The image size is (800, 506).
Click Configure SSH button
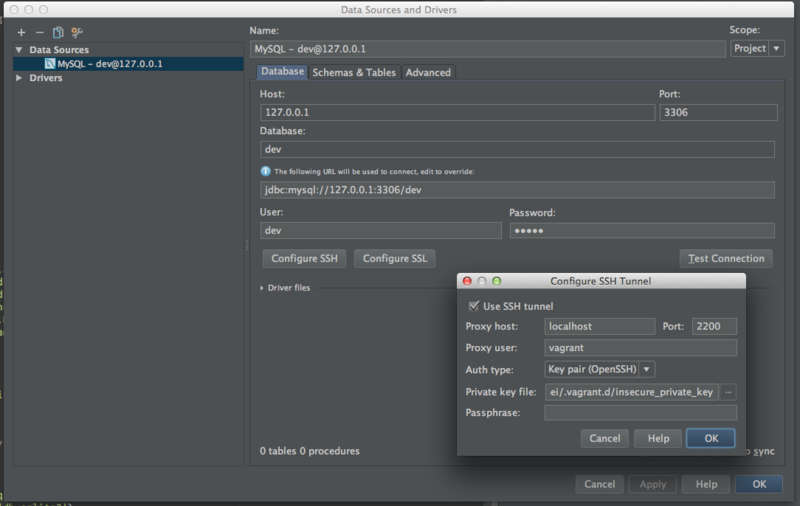(x=304, y=259)
